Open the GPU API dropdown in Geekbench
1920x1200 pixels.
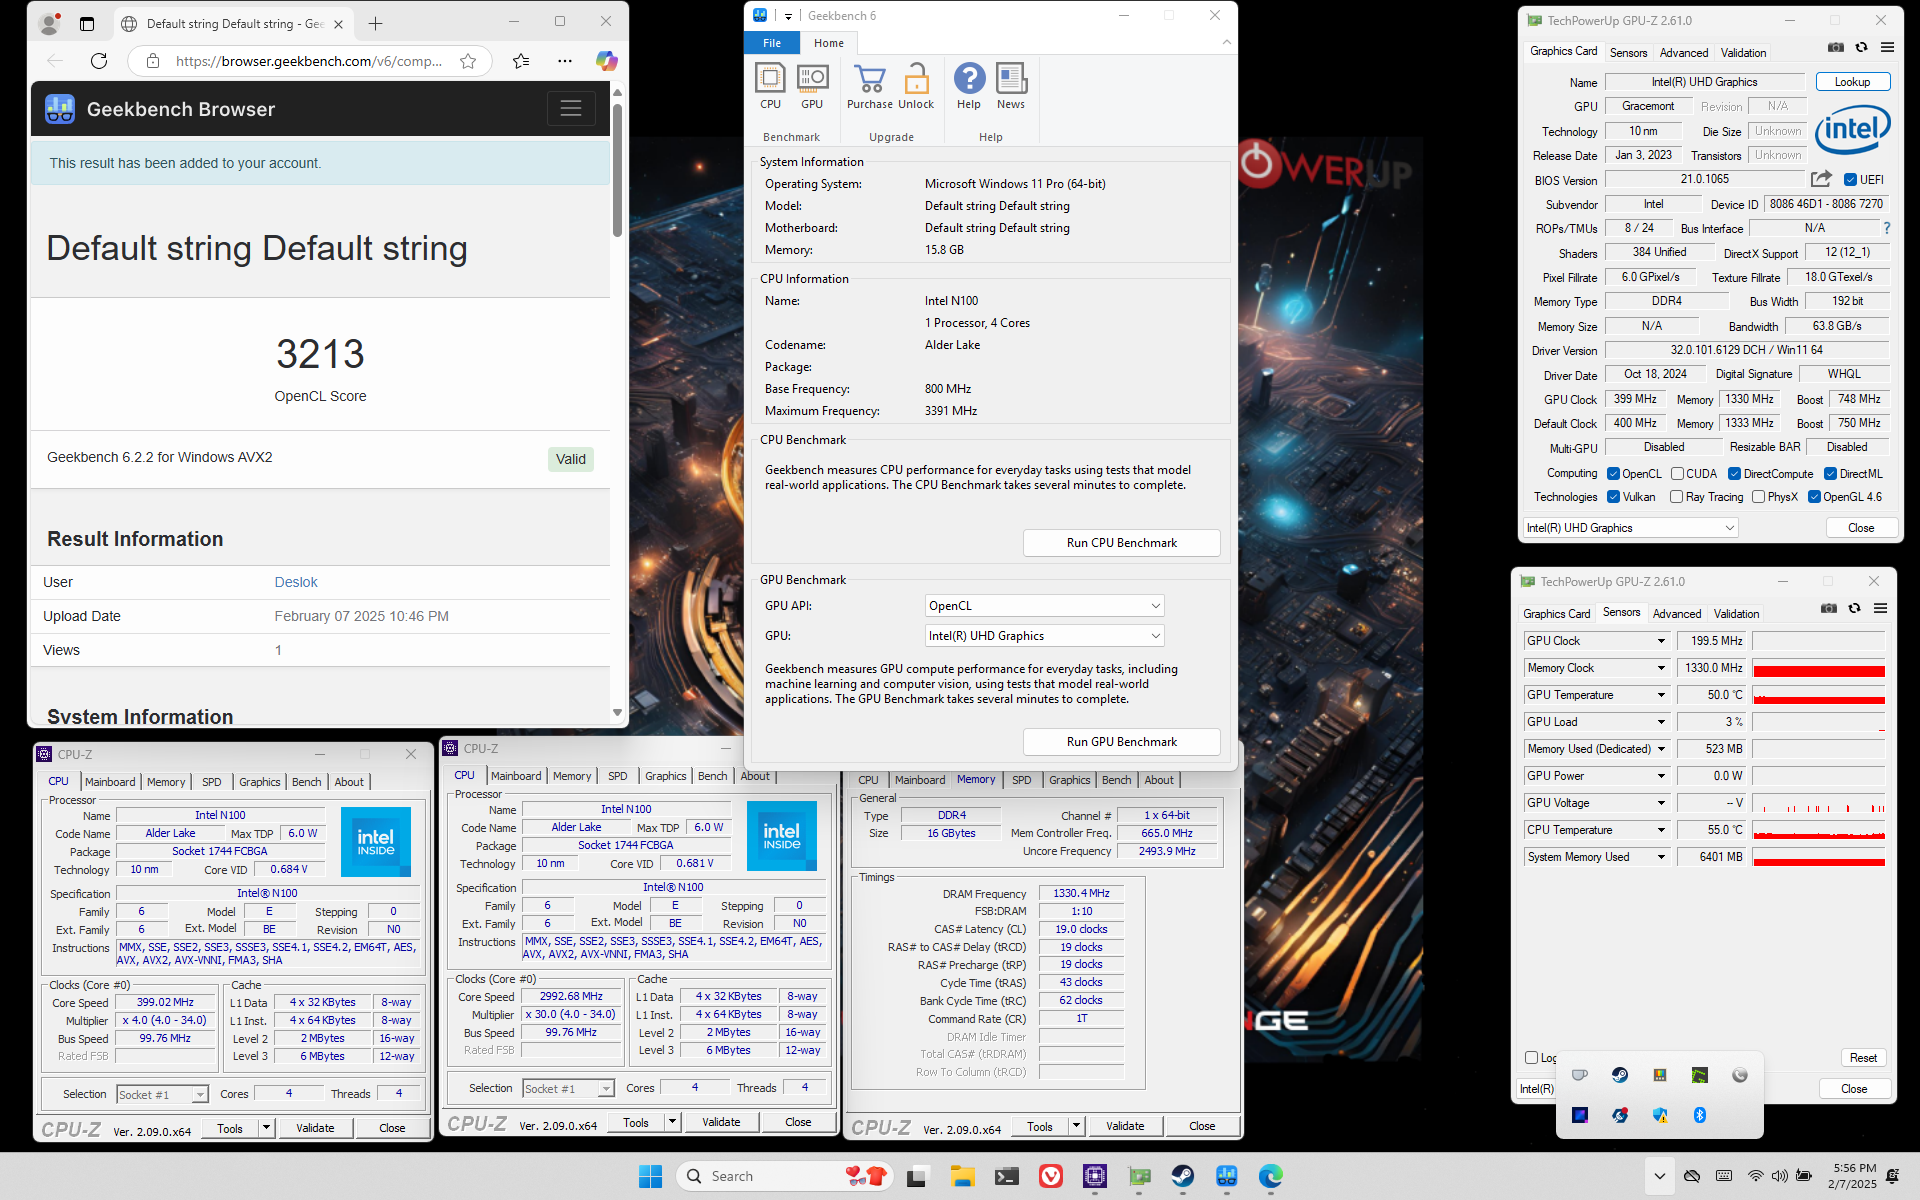1044,606
